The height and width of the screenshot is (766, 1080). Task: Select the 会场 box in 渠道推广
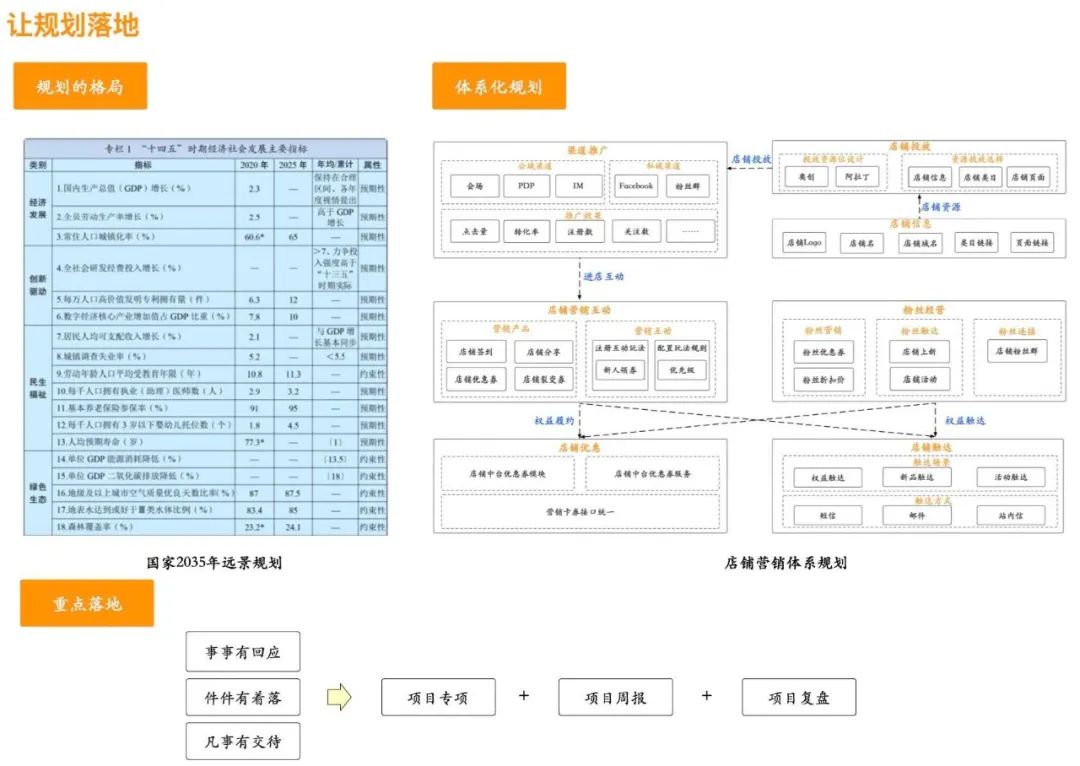(475, 186)
